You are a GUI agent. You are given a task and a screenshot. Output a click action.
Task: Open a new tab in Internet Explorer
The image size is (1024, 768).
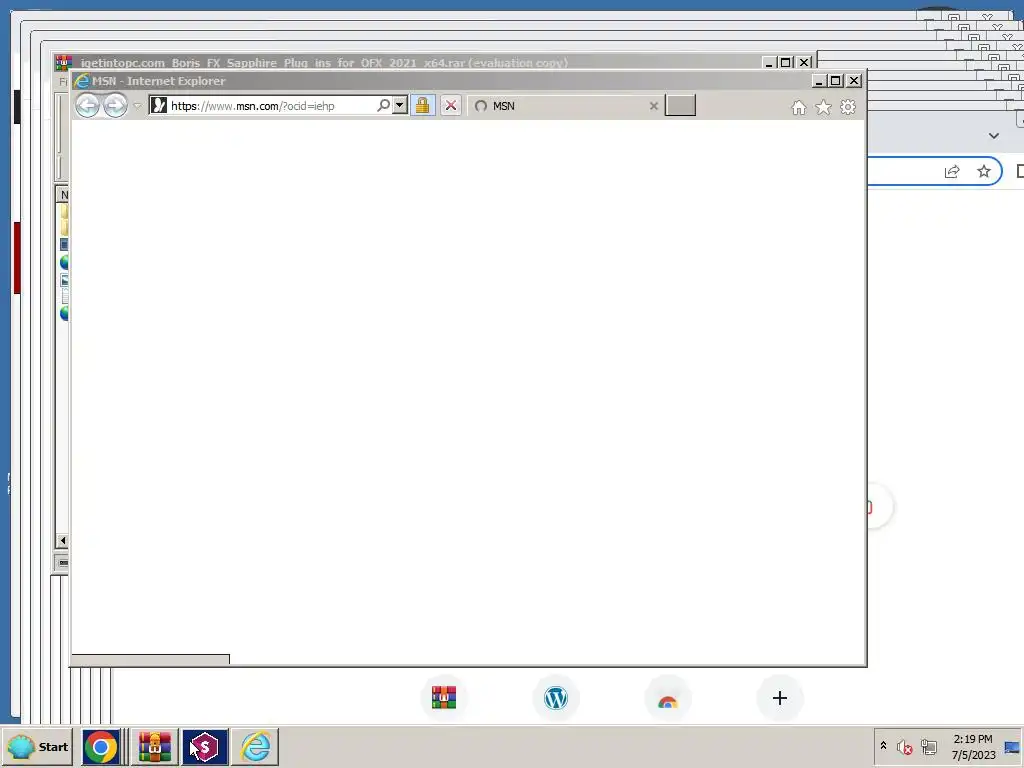(680, 105)
